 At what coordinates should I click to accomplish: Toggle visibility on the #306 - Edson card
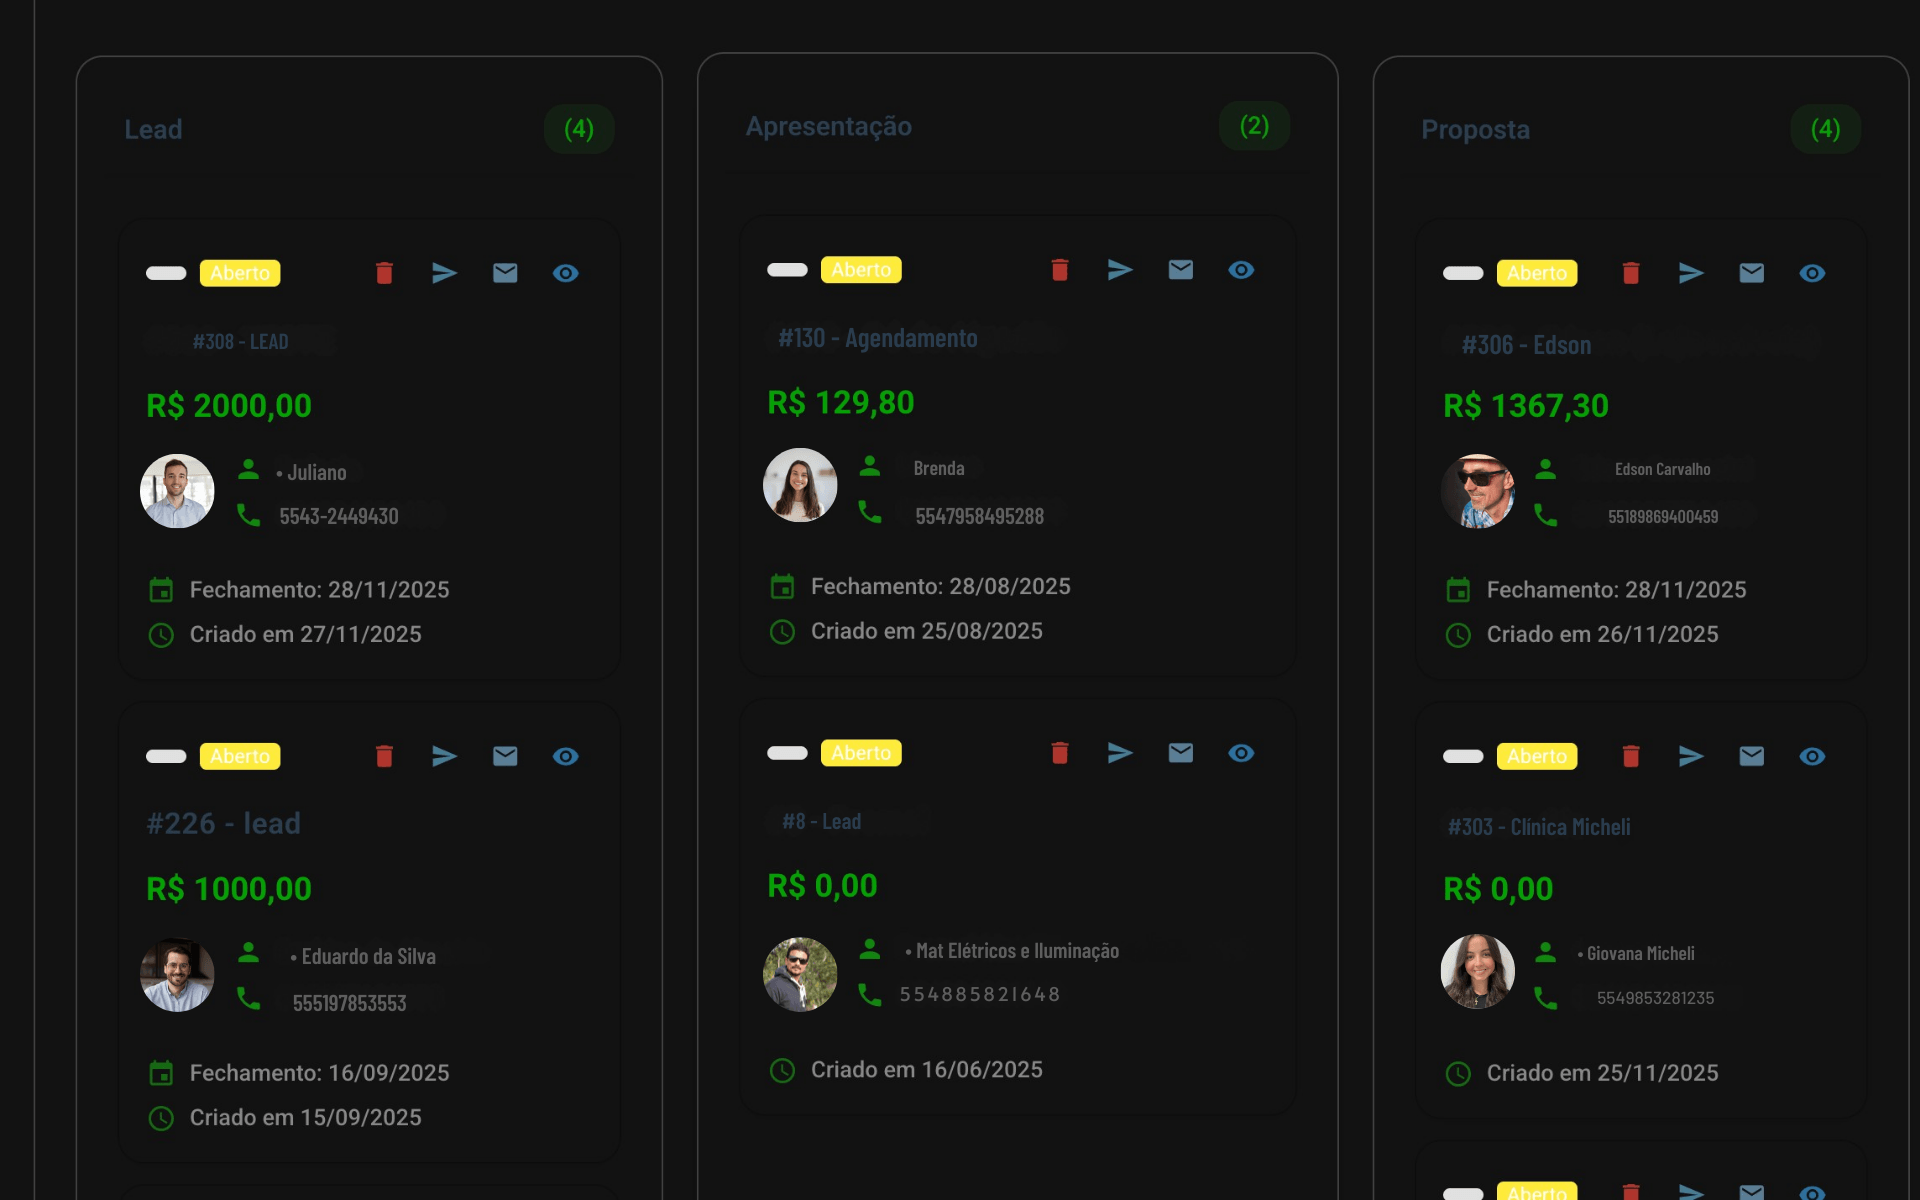(x=1812, y=272)
